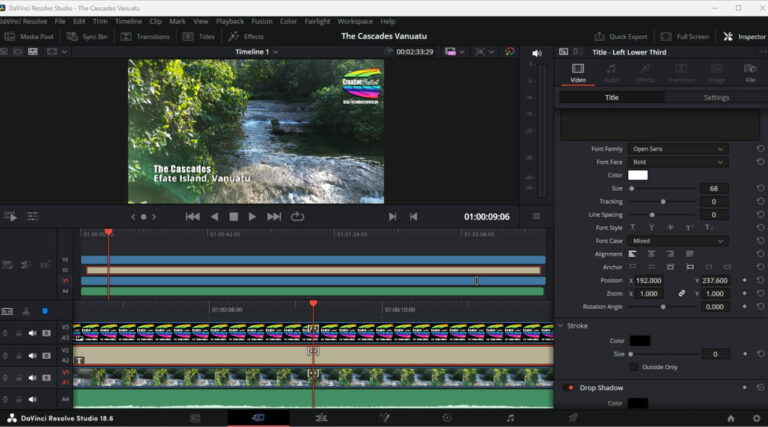Set text alignment to justified
This screenshot has height=427, width=768.
pos(689,254)
